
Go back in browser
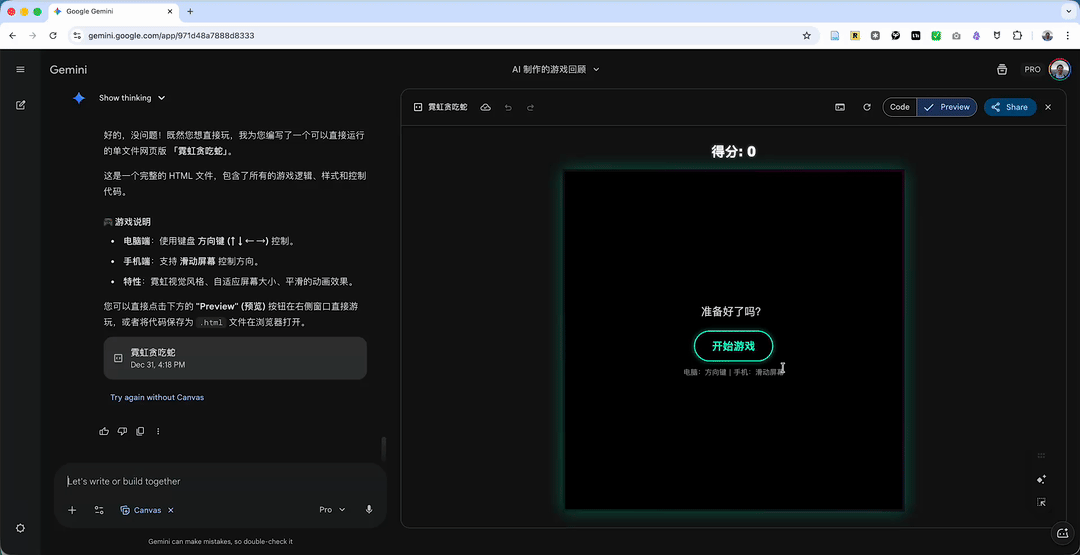point(12,36)
